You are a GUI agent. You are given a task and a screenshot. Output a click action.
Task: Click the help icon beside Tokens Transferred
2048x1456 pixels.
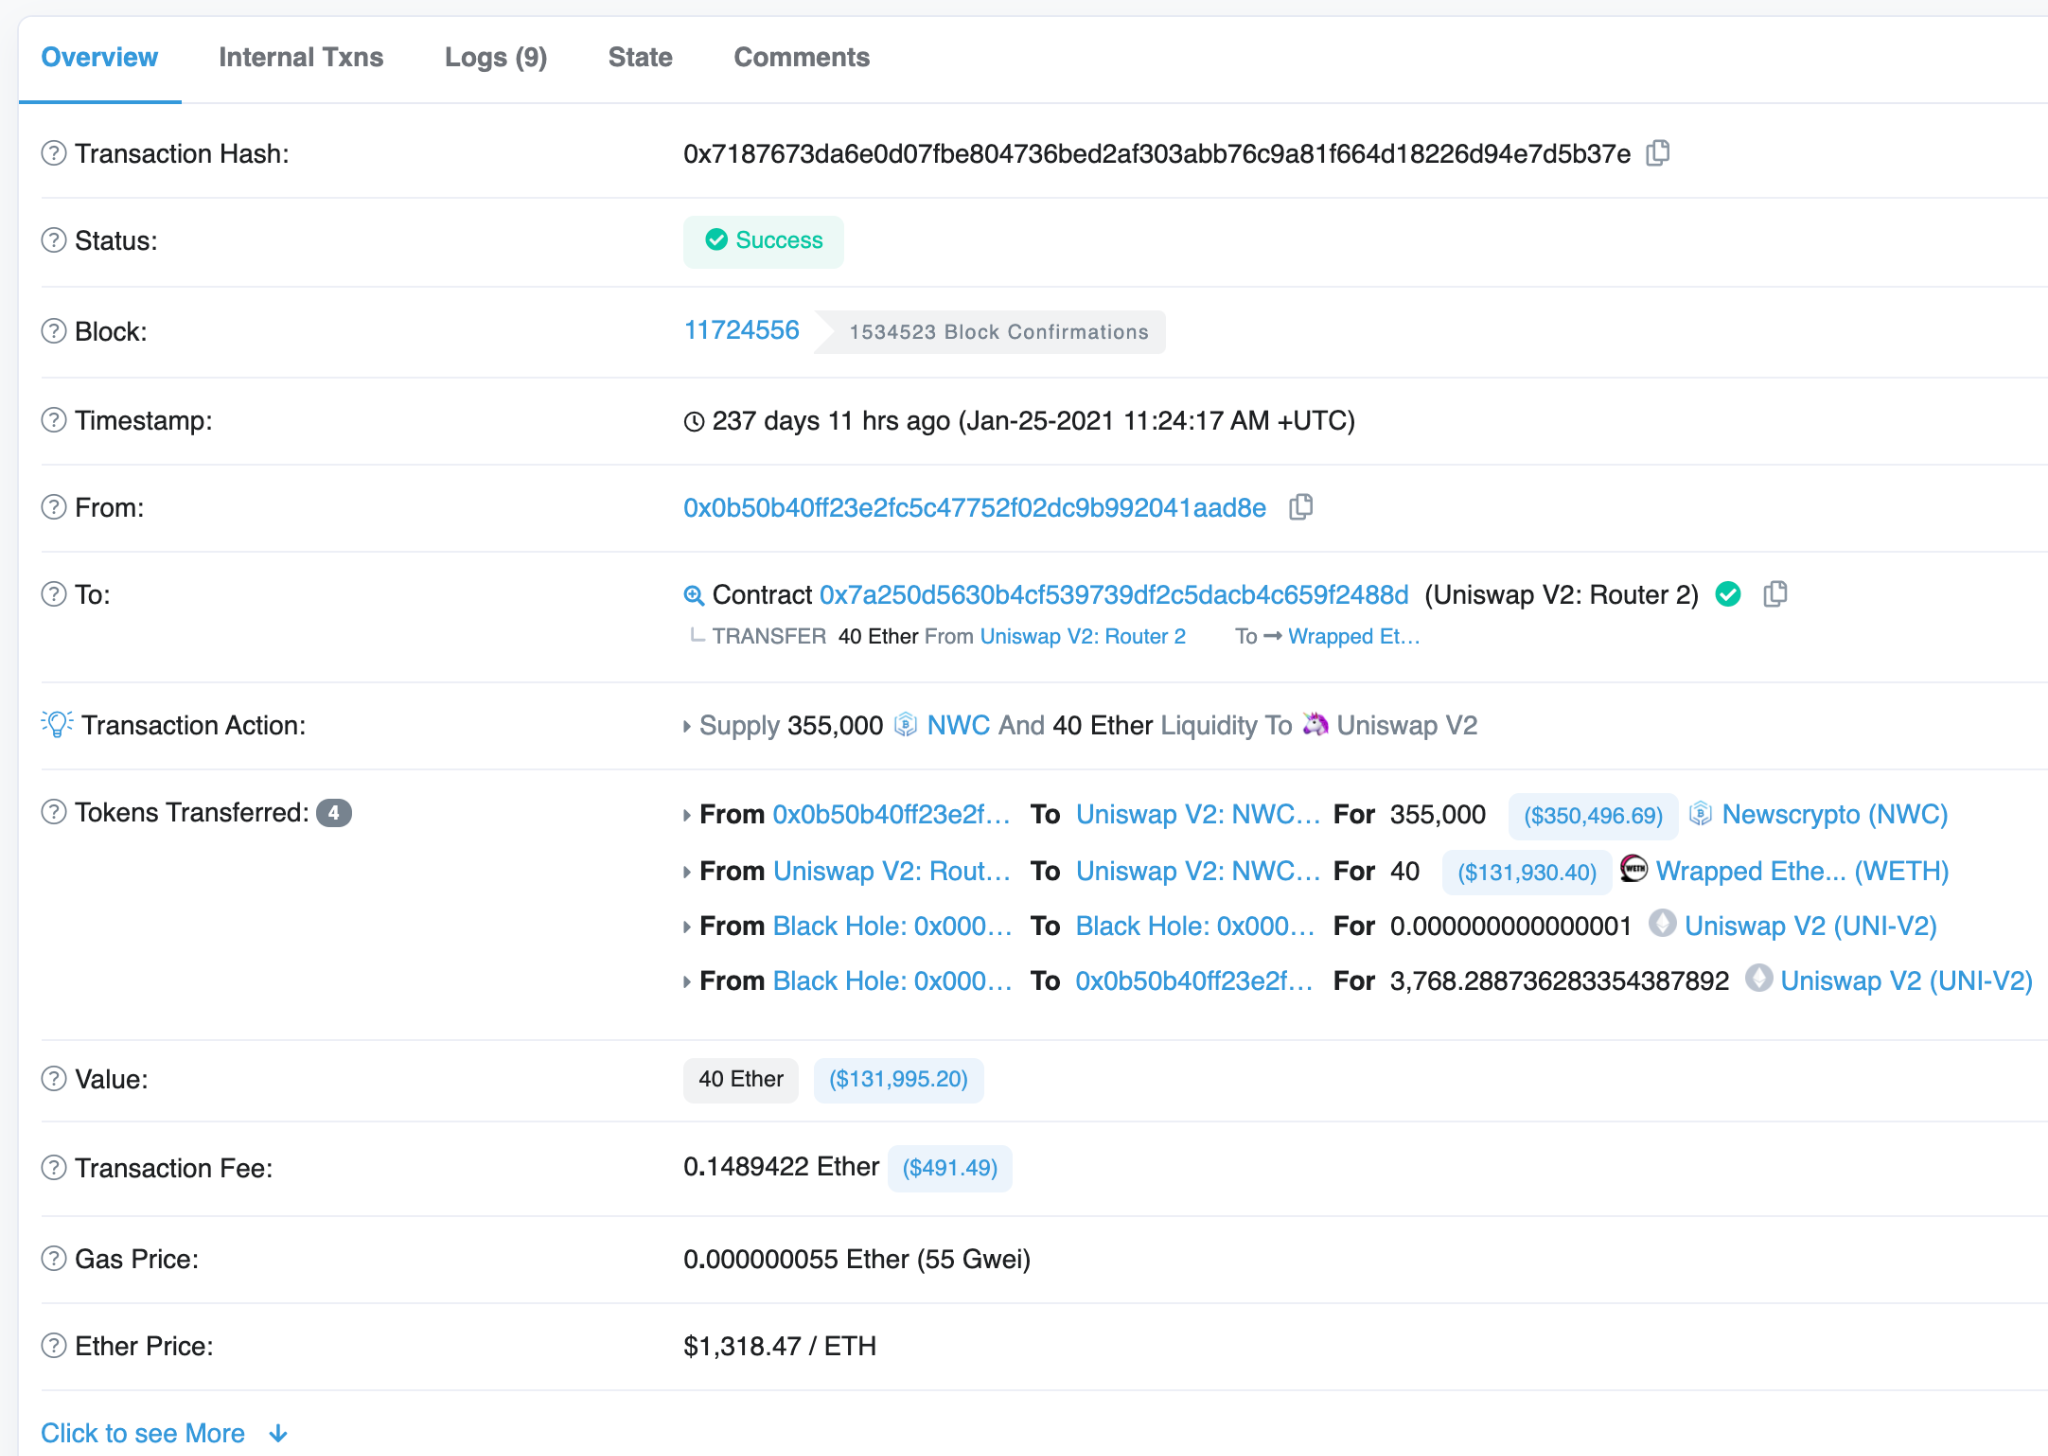tap(53, 812)
